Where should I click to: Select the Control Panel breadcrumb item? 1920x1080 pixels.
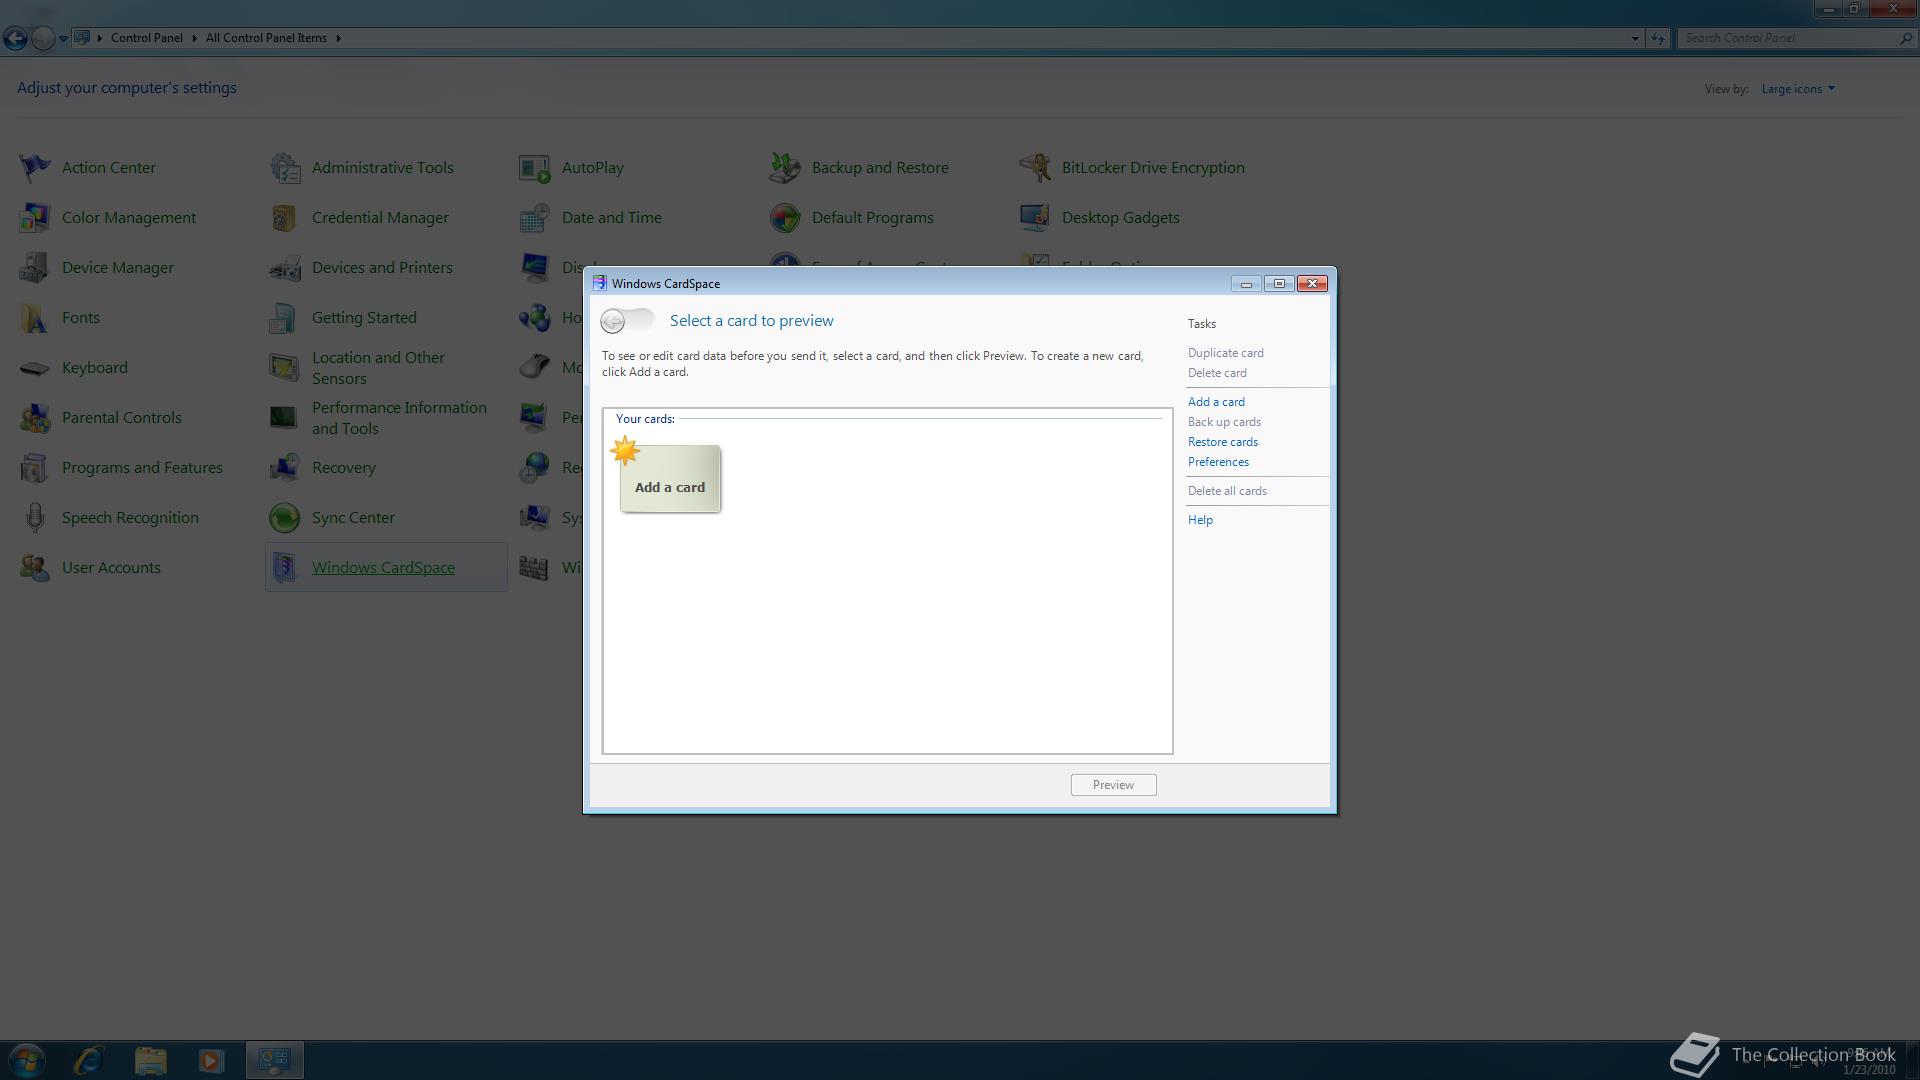(x=146, y=38)
